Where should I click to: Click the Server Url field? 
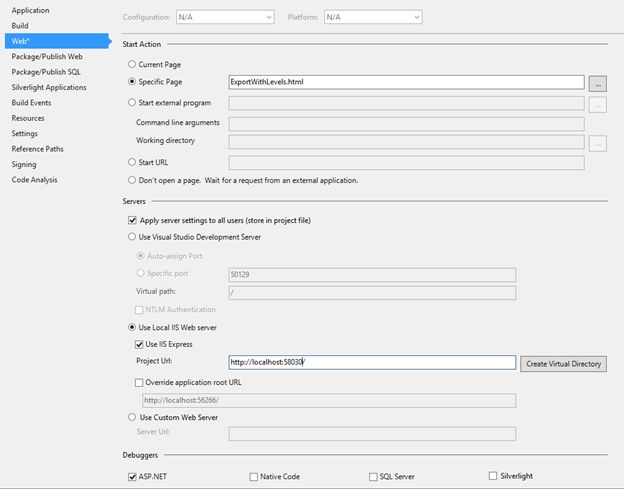point(372,434)
